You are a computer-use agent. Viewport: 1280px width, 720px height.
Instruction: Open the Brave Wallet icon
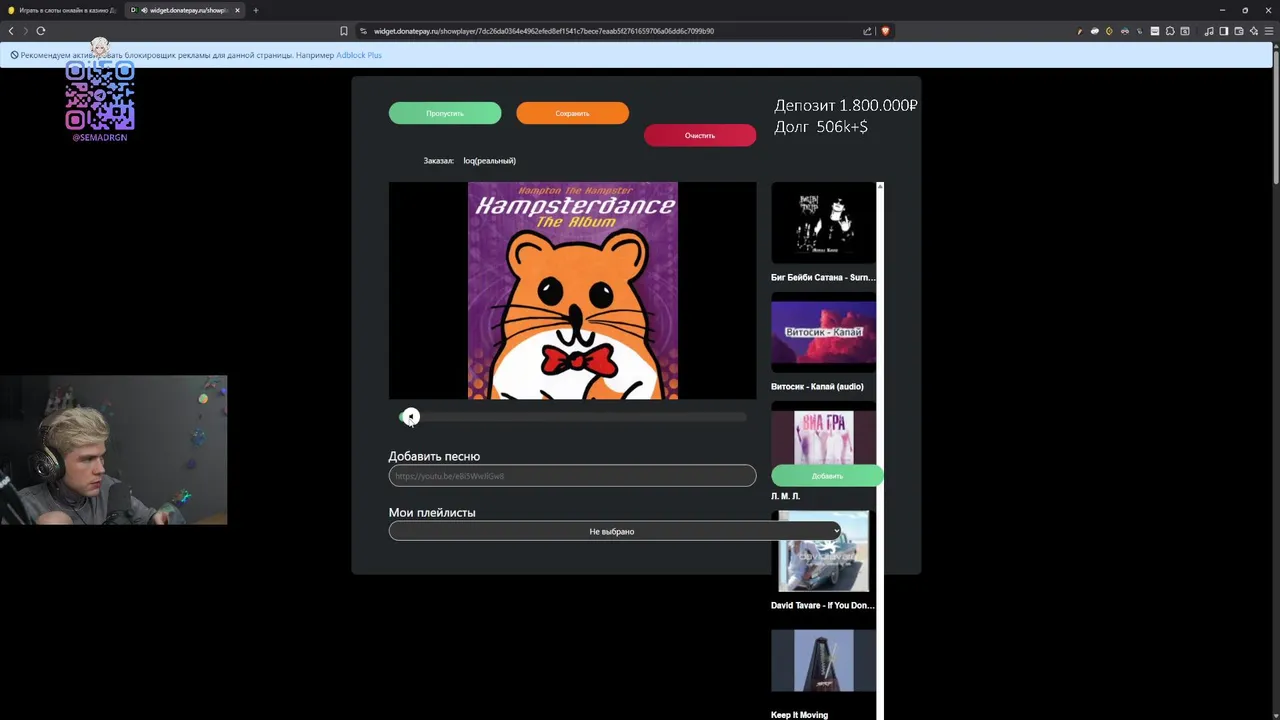1239,31
